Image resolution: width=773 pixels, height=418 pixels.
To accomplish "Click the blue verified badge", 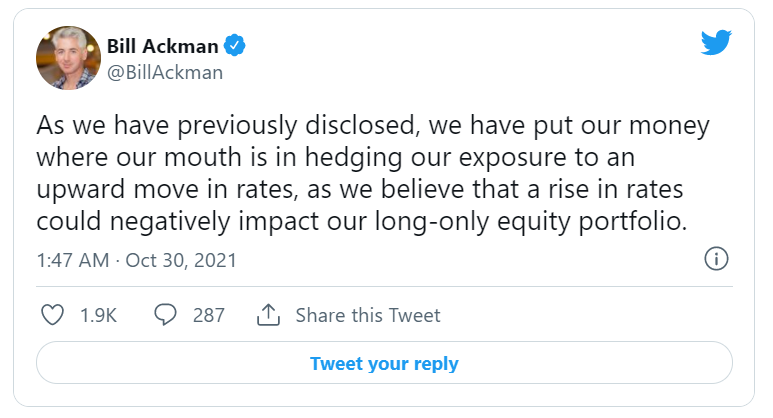I will point(235,46).
